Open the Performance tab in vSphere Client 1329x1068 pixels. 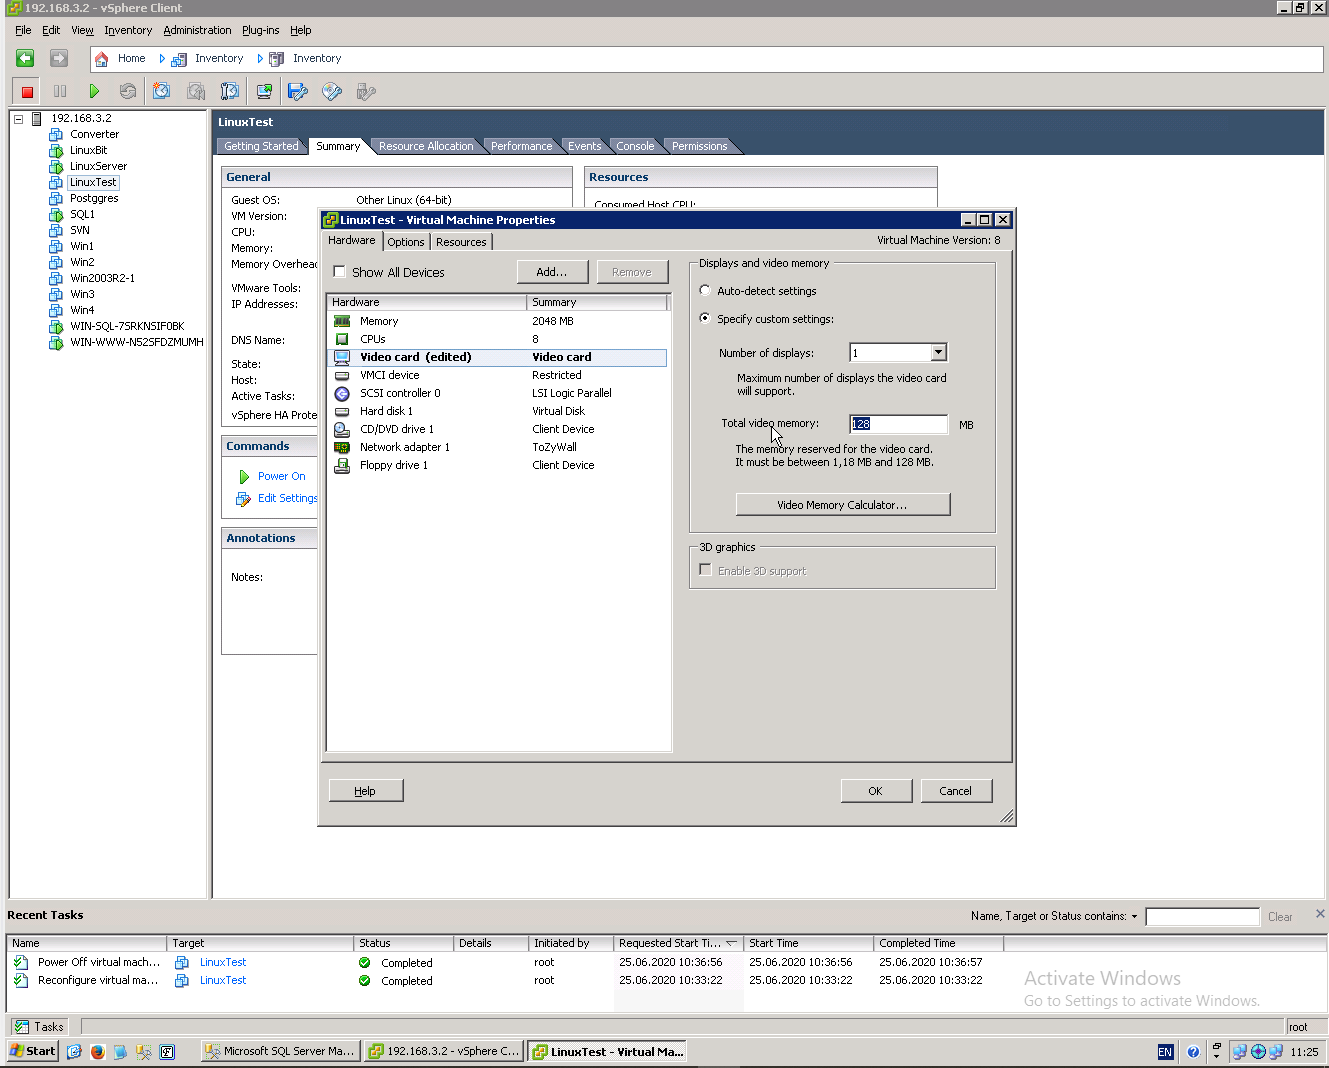coord(521,146)
